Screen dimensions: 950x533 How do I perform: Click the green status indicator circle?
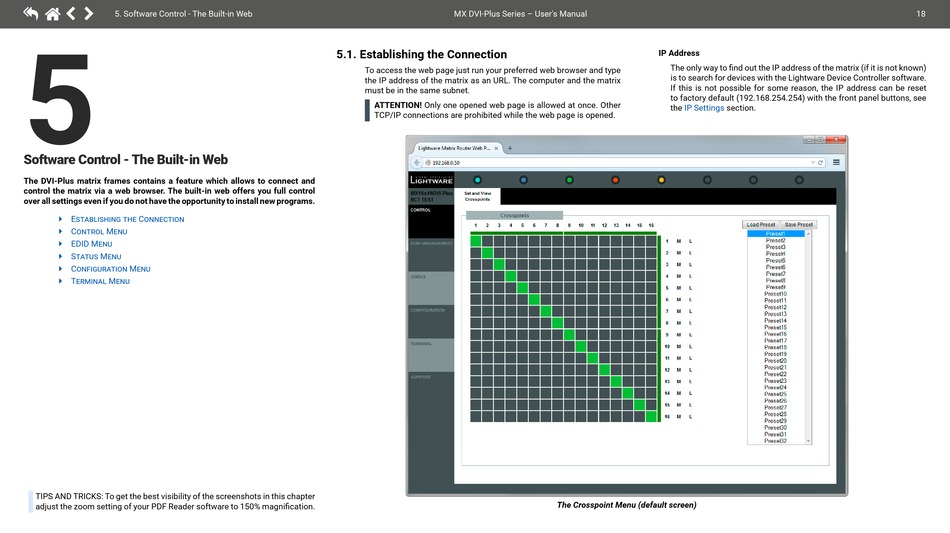(570, 180)
